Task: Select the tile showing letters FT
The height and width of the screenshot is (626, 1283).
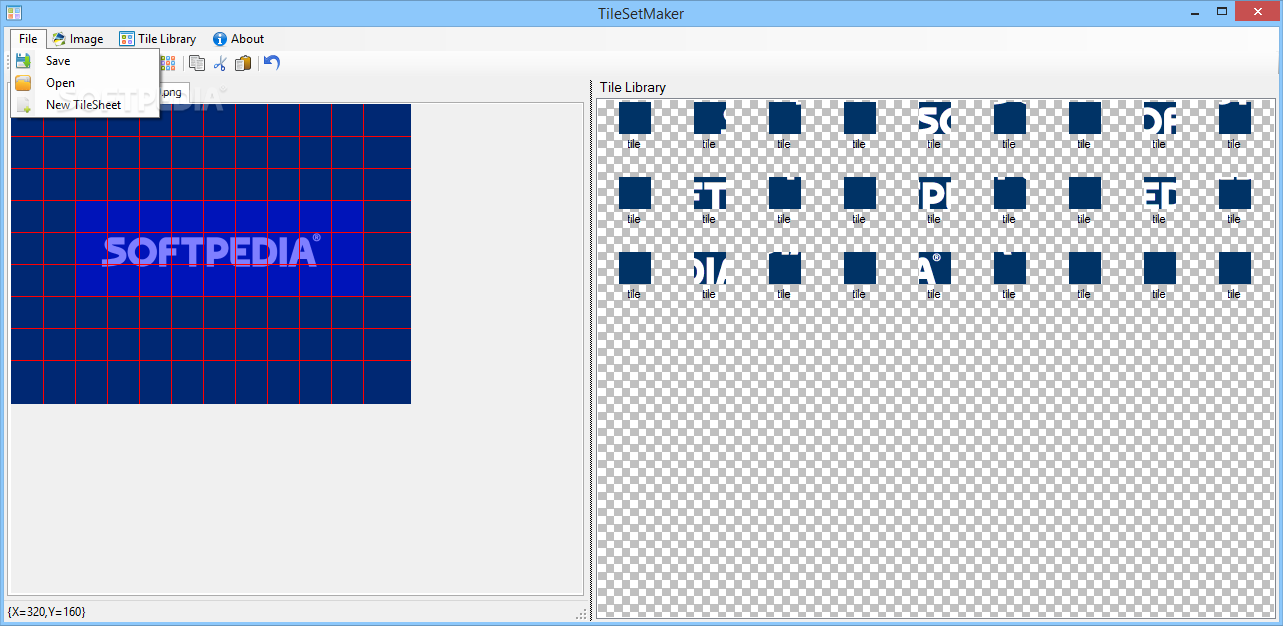Action: click(x=709, y=193)
